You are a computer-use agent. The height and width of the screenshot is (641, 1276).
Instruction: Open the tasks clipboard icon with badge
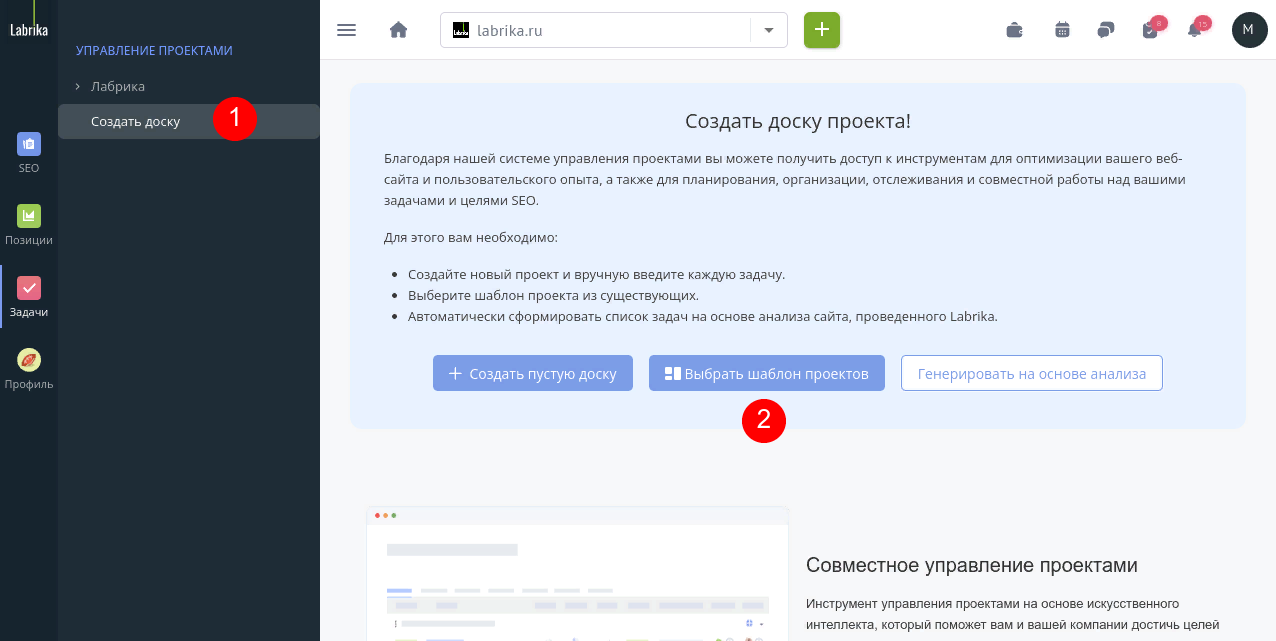1150,30
